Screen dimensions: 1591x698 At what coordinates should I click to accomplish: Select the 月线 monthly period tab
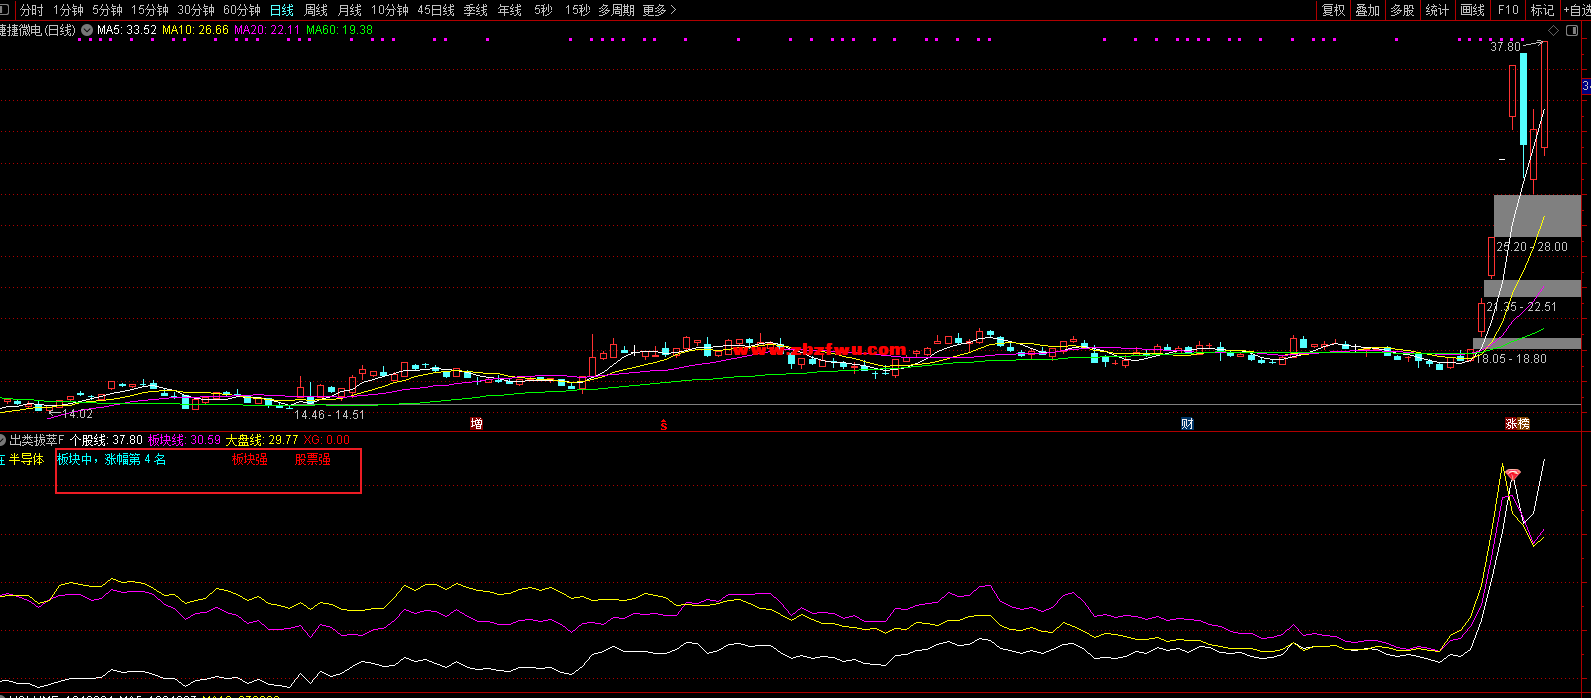(x=350, y=10)
